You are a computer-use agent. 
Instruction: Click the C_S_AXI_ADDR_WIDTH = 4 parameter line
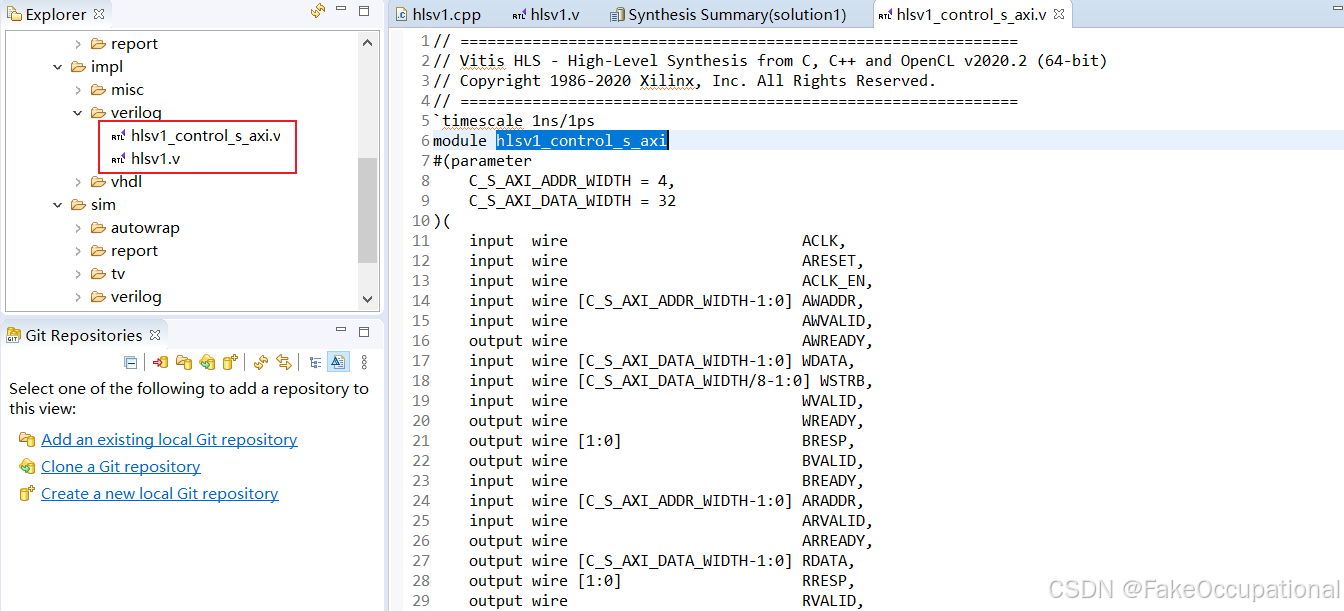click(572, 181)
